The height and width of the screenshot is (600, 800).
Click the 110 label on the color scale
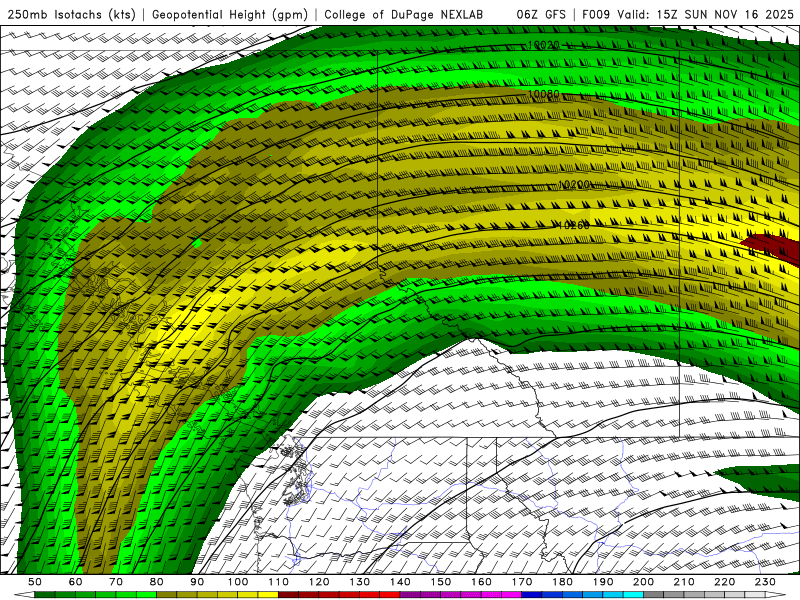[x=279, y=582]
